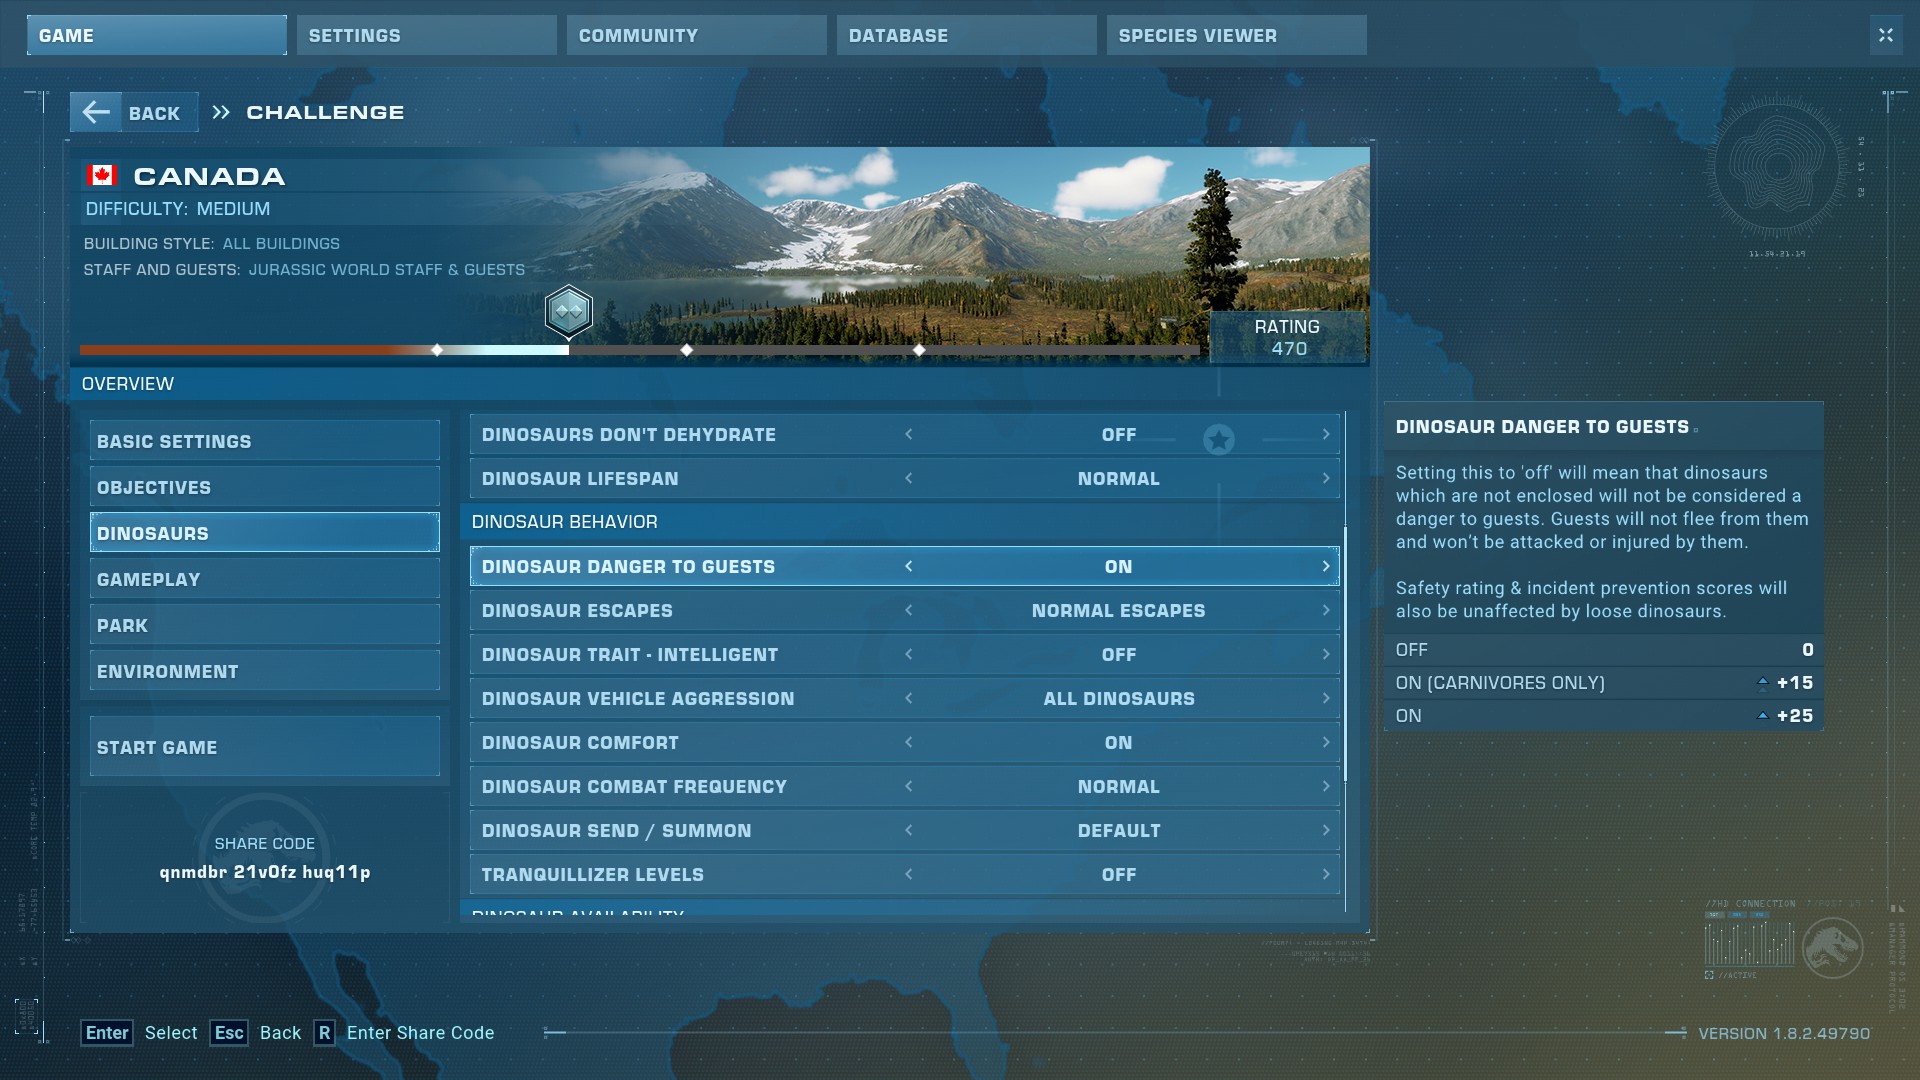Click the Dinosaur Send / Summon Default value
The image size is (1920, 1080).
(x=1118, y=830)
